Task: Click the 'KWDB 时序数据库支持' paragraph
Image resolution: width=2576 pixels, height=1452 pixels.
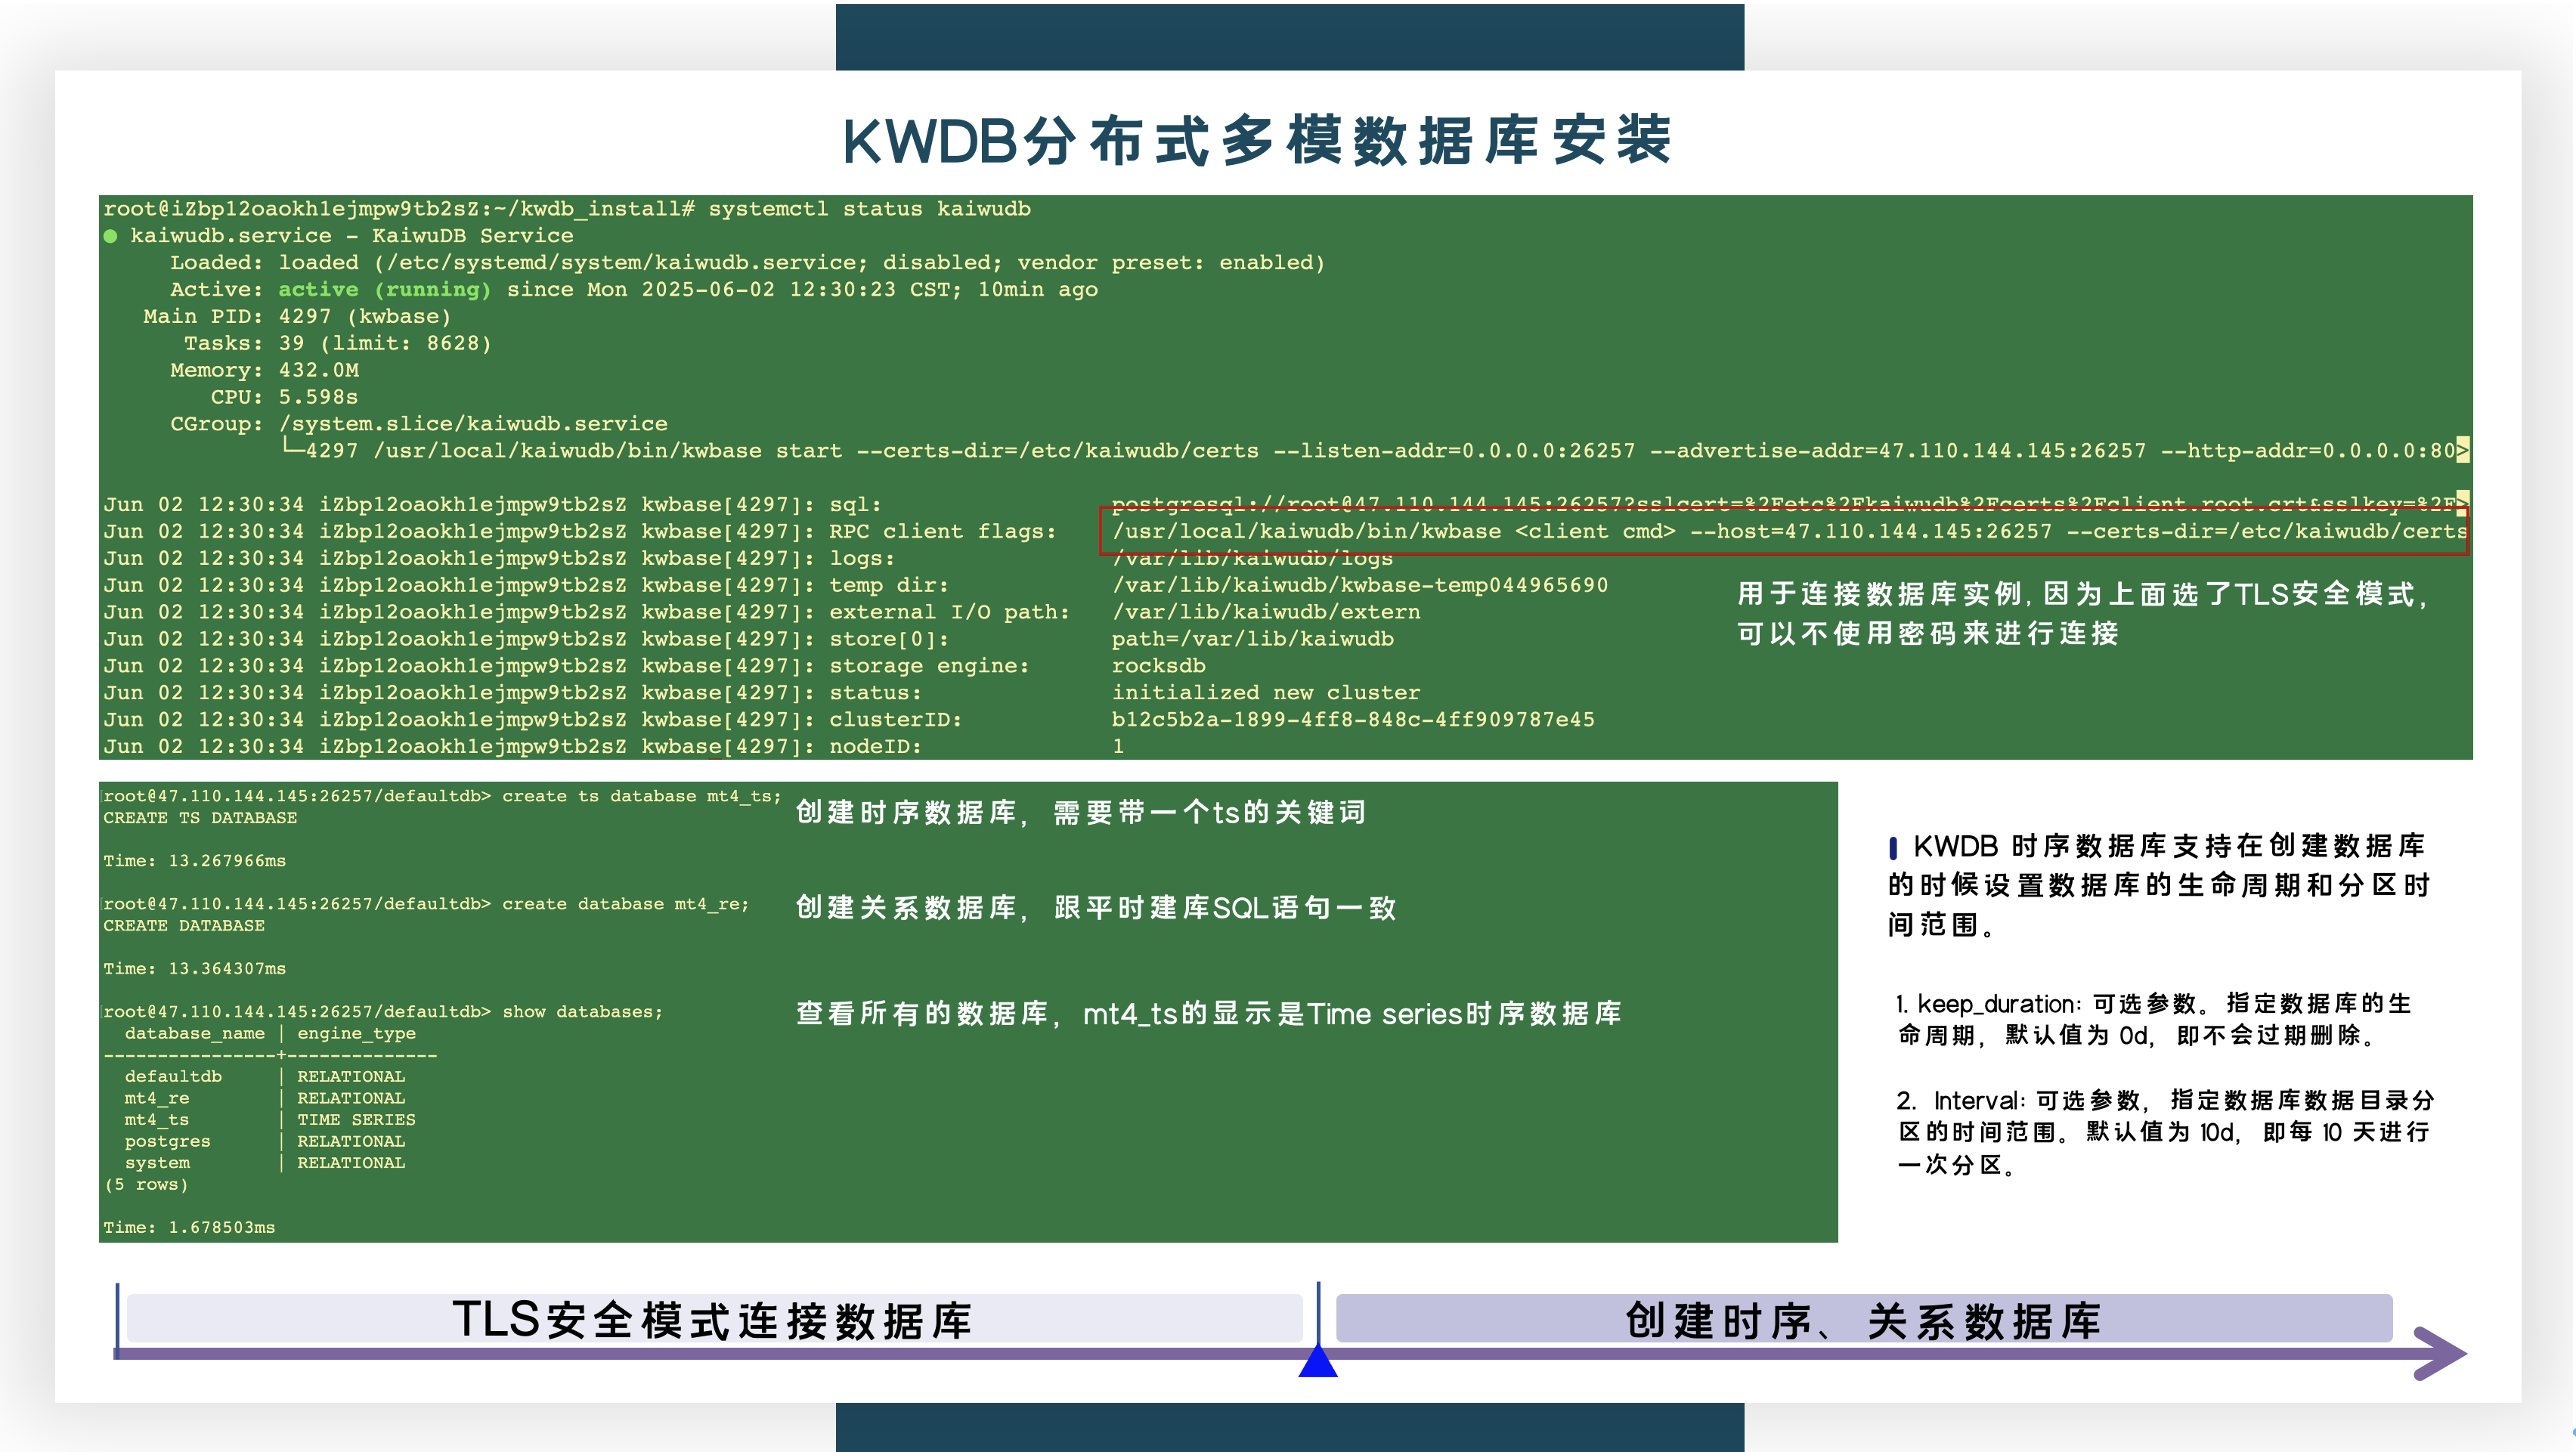Action: [2160, 885]
